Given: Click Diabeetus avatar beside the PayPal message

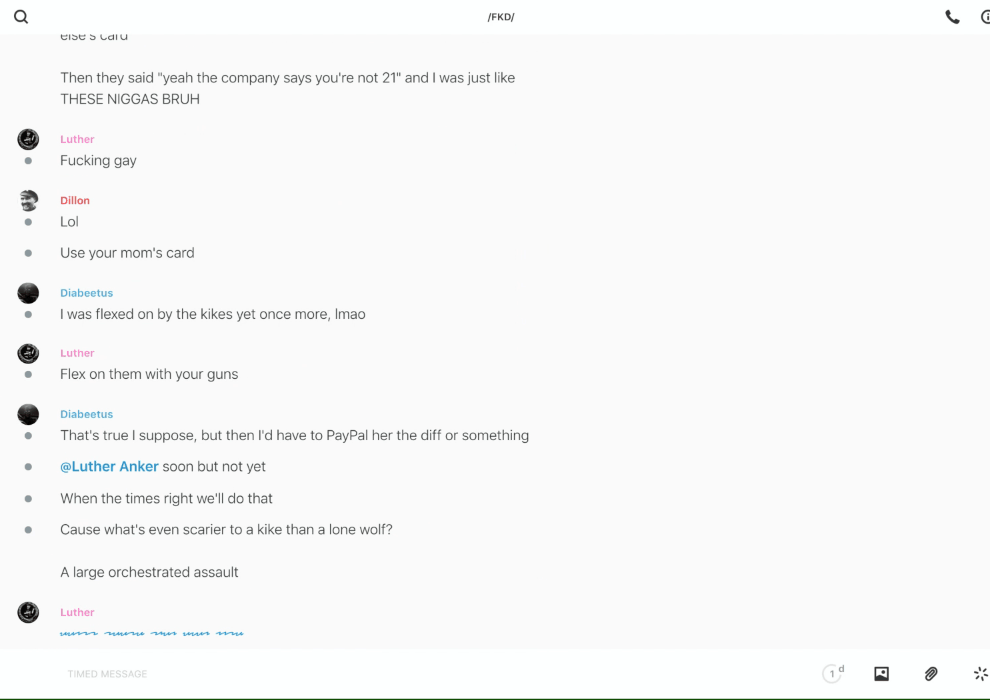Looking at the screenshot, I should pos(28,414).
